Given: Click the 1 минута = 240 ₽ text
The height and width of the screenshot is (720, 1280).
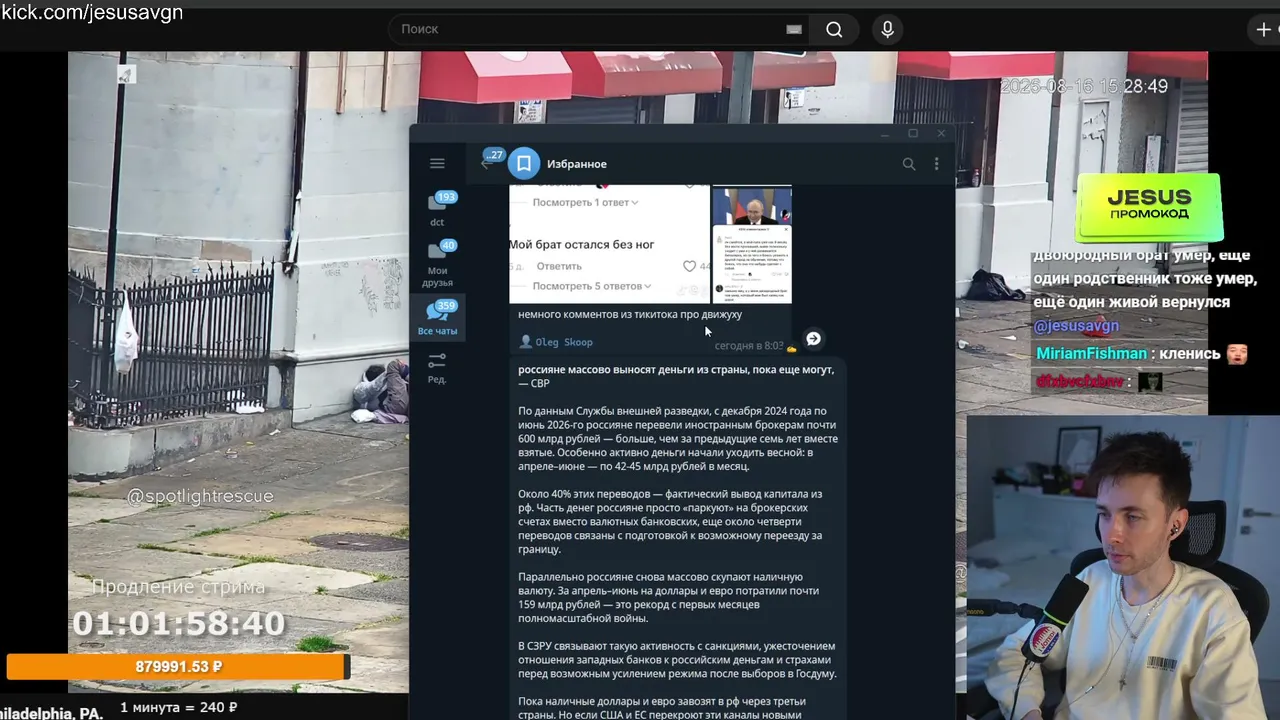Looking at the screenshot, I should click(178, 708).
